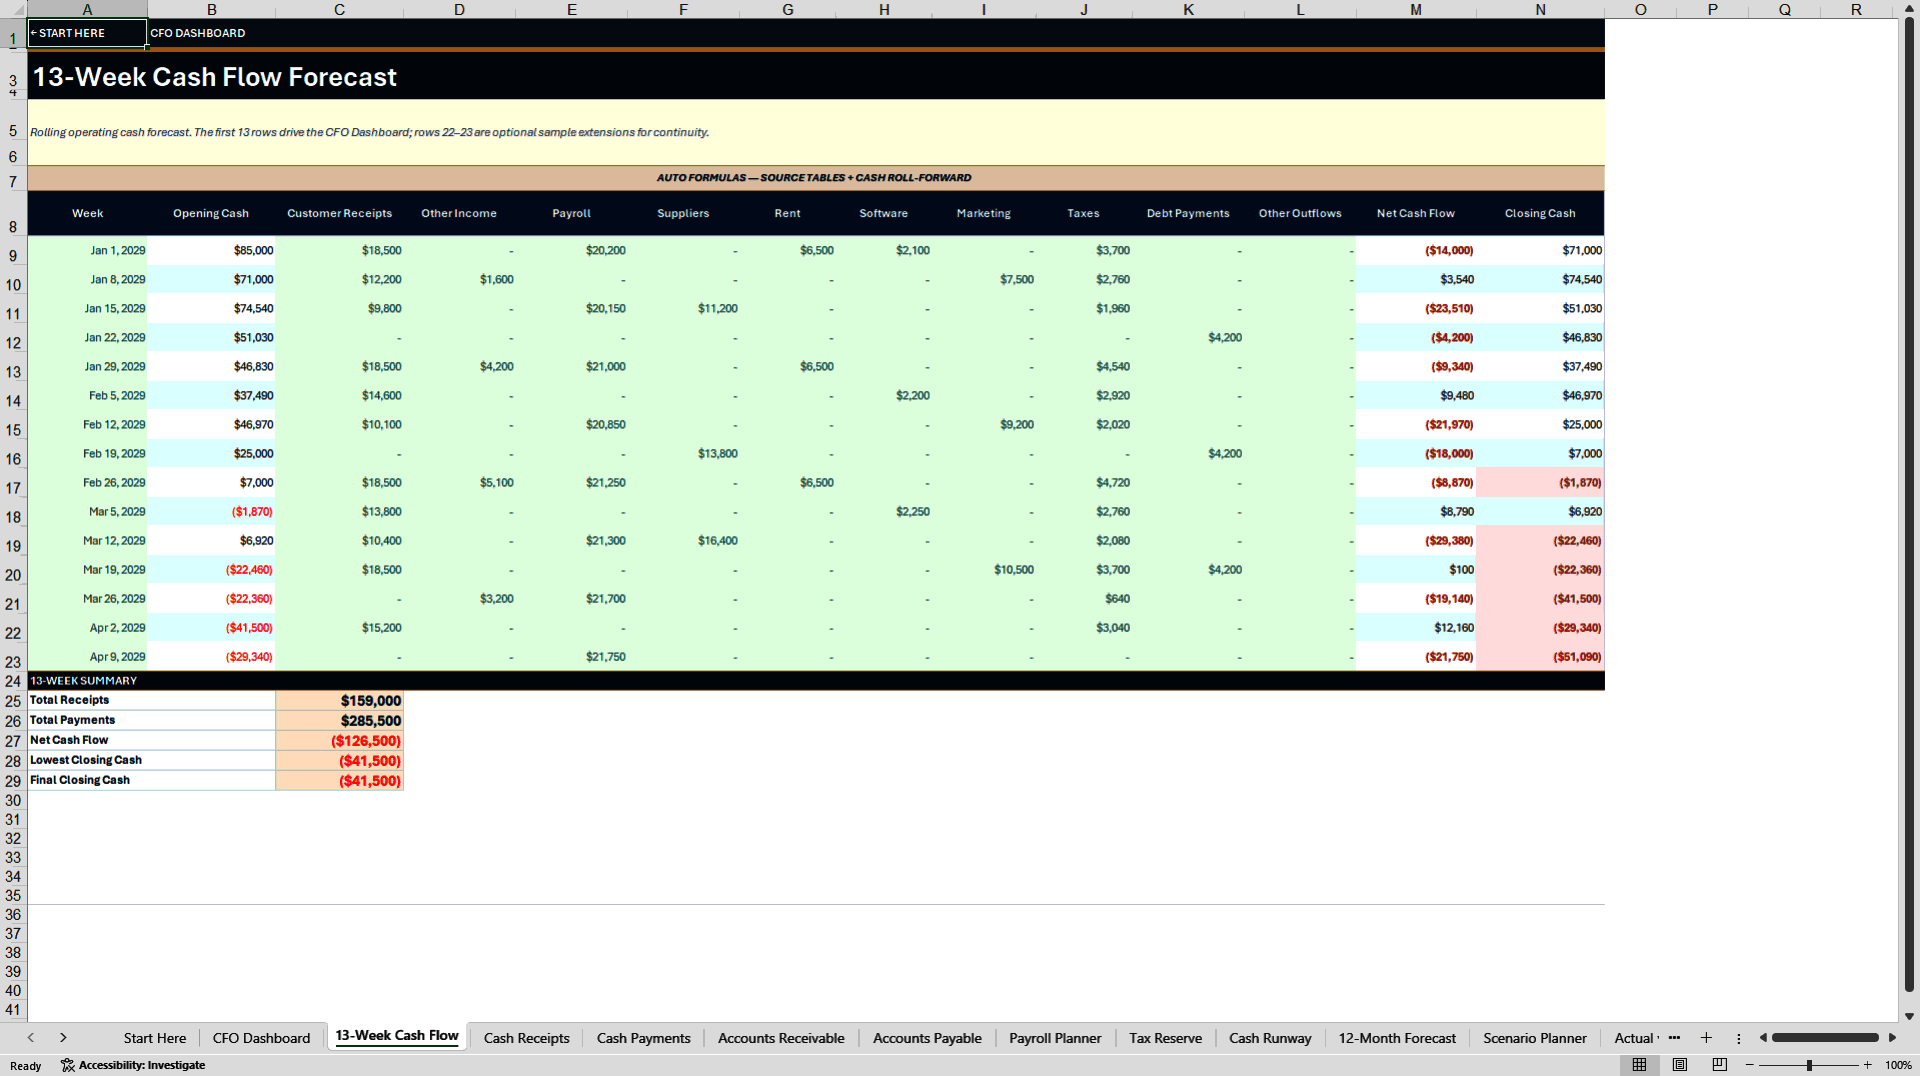Image resolution: width=1920 pixels, height=1076 pixels.
Task: Switch to Page Break Preview
Action: point(1720,1065)
